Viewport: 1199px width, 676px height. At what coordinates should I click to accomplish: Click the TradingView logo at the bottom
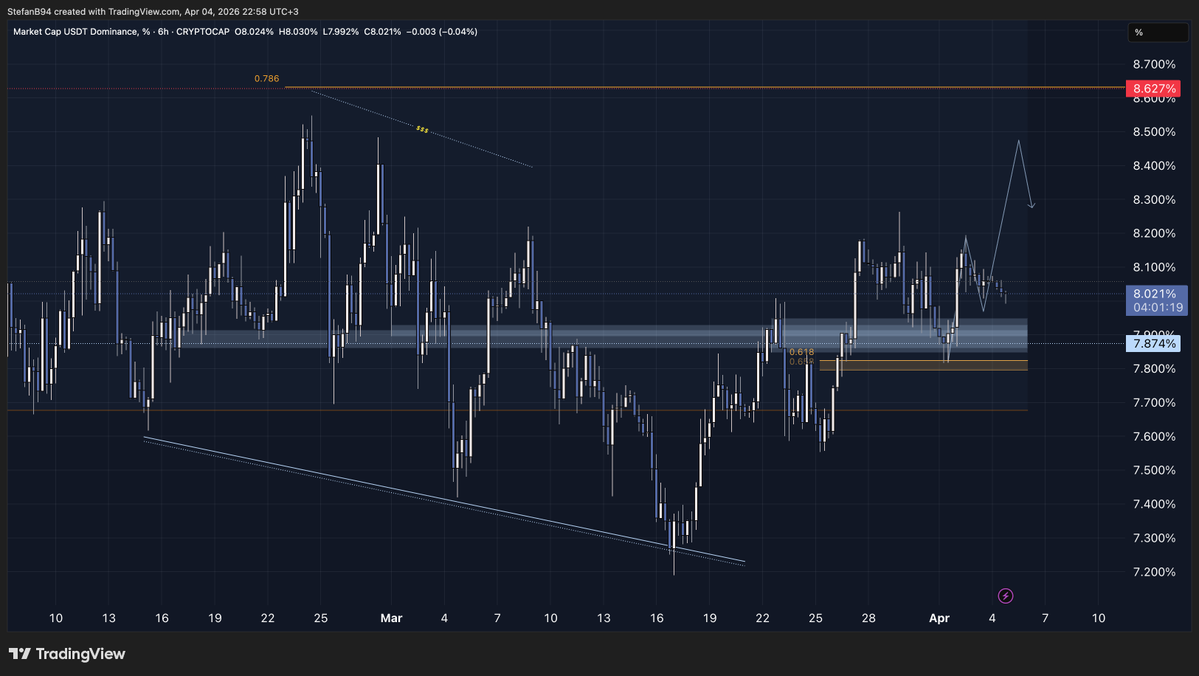(67, 654)
